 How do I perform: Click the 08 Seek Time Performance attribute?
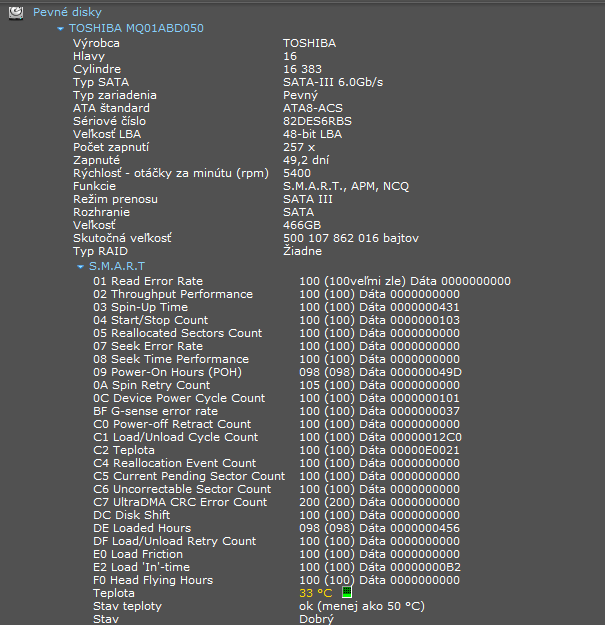(x=171, y=359)
